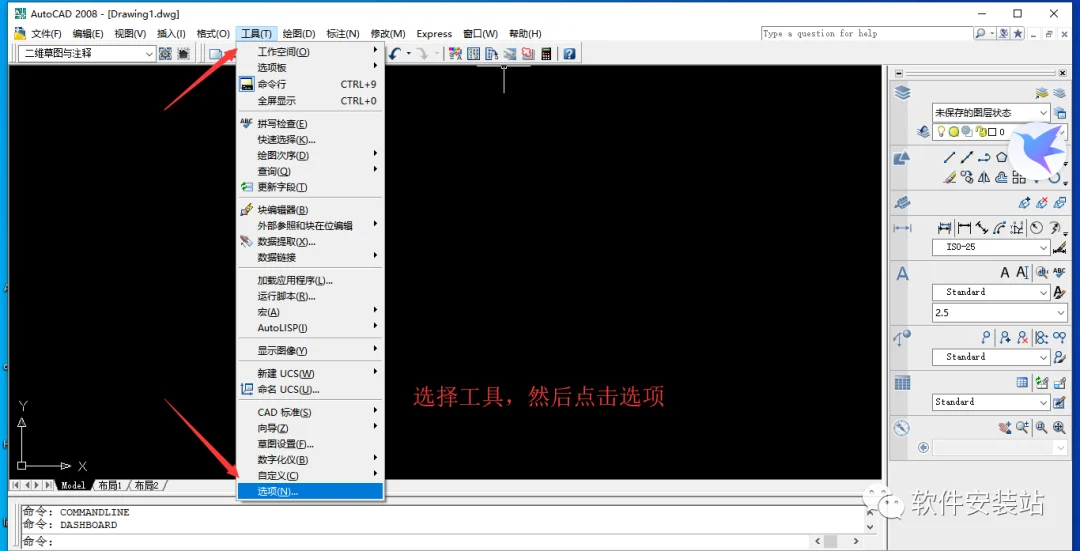The height and width of the screenshot is (551, 1080).
Task: Select the Array tool in dashboard
Action: 1019,177
